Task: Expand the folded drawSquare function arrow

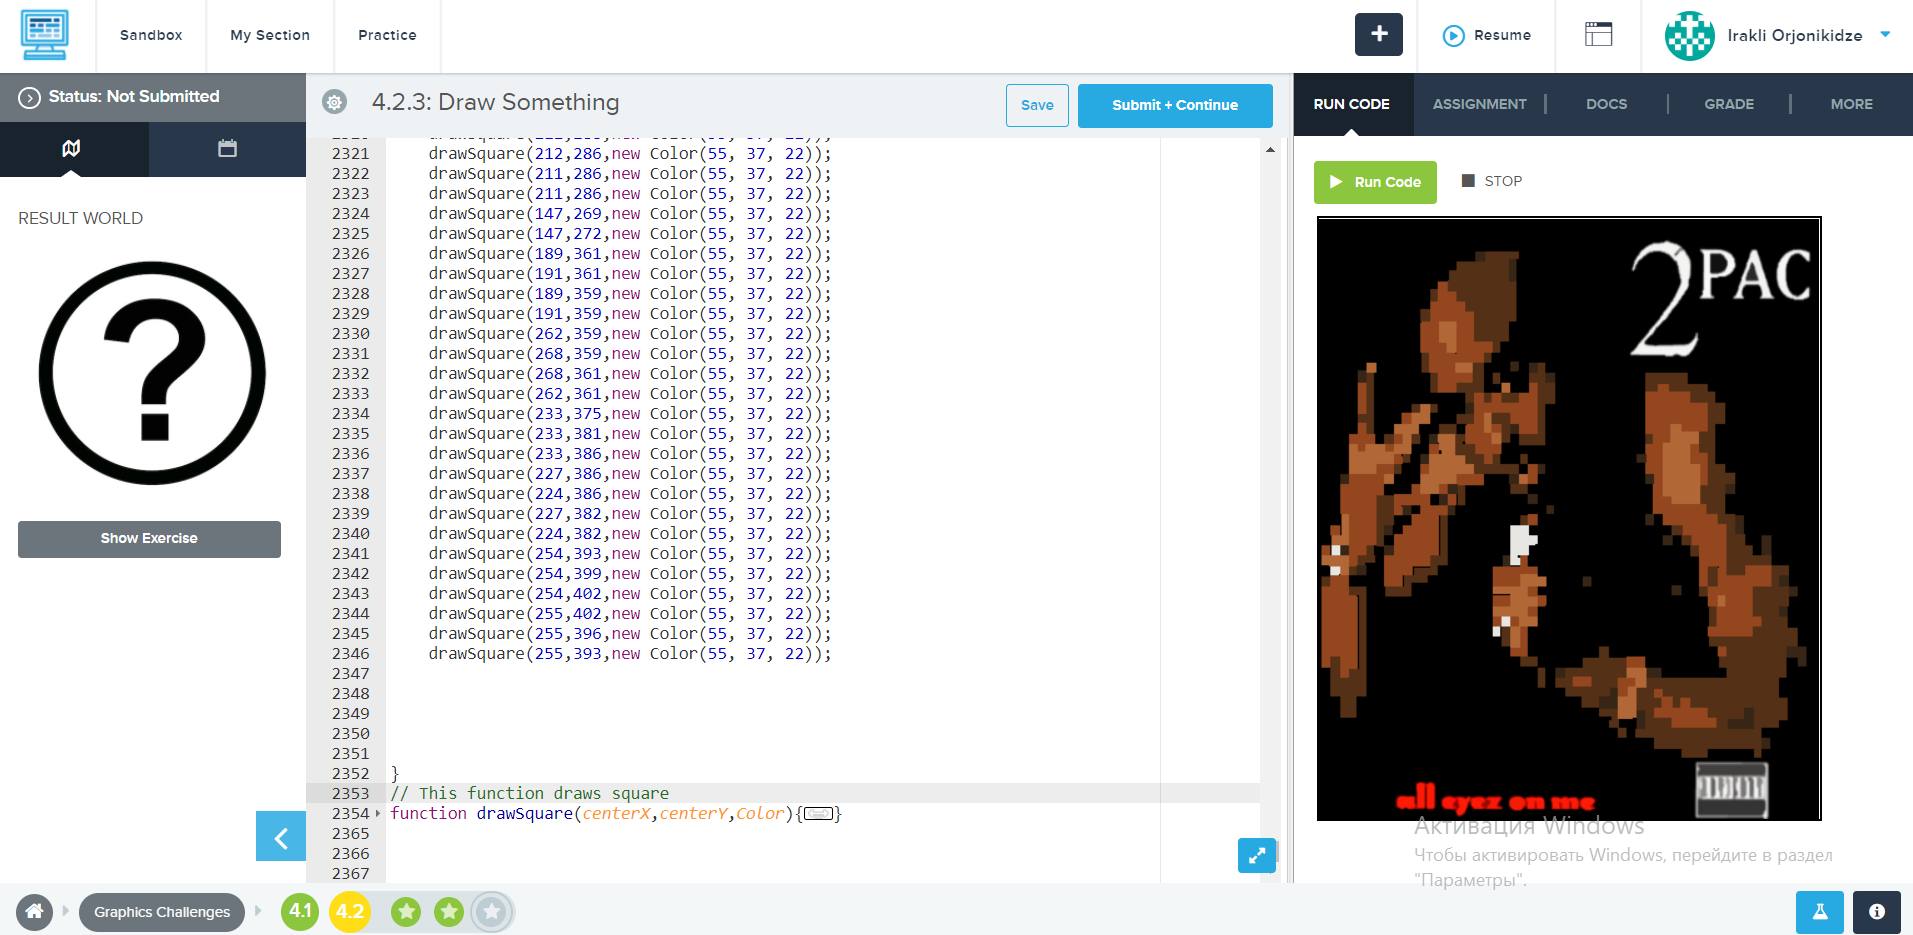Action: (378, 813)
